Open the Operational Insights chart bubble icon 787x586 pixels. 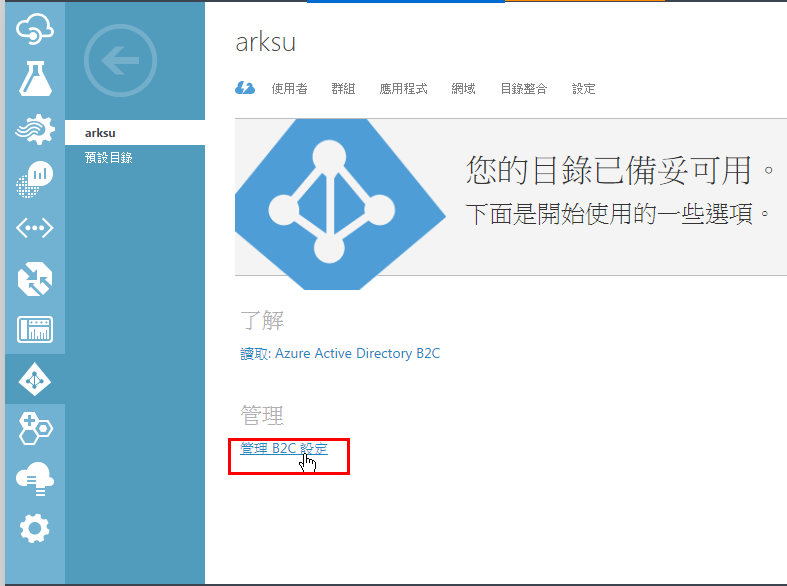(35, 179)
